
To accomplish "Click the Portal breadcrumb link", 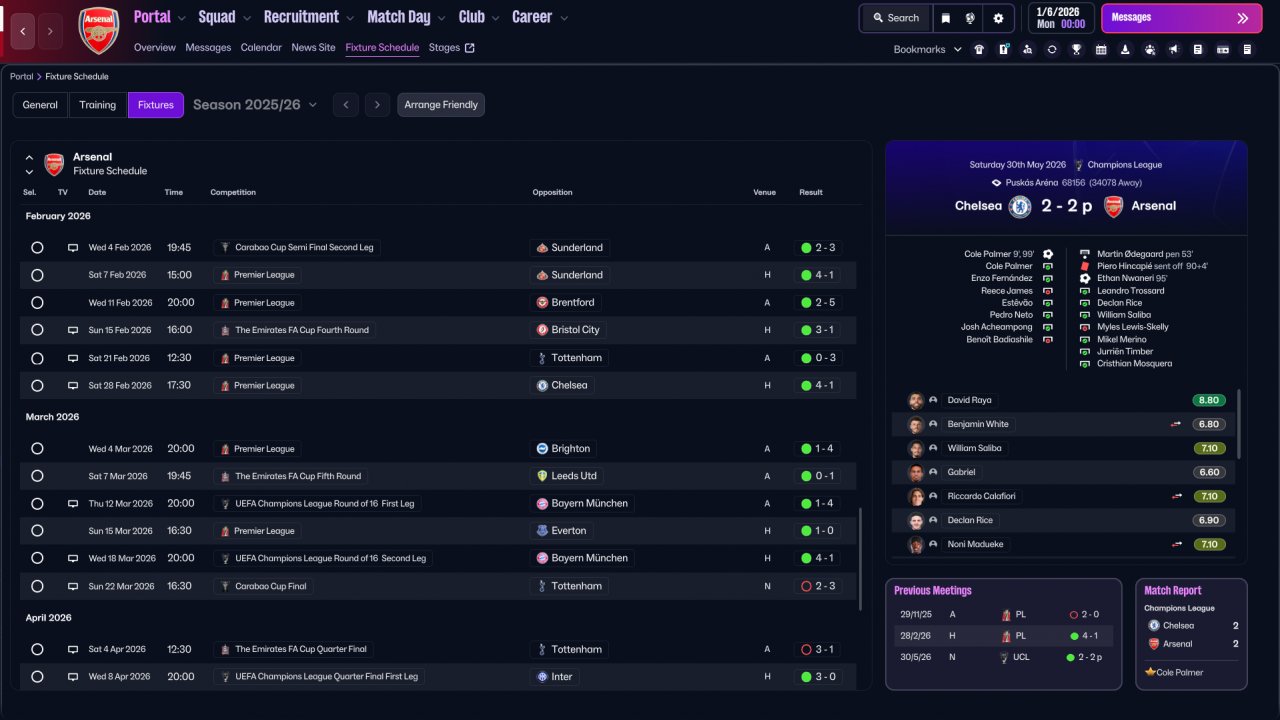I will pyautogui.click(x=20, y=77).
